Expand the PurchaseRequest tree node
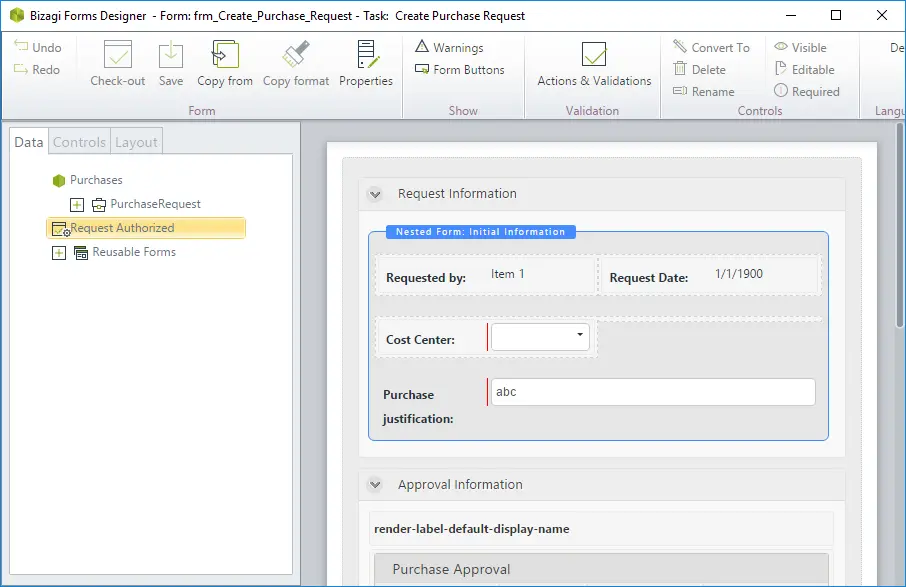Viewport: 906px width, 587px height. pyautogui.click(x=77, y=205)
